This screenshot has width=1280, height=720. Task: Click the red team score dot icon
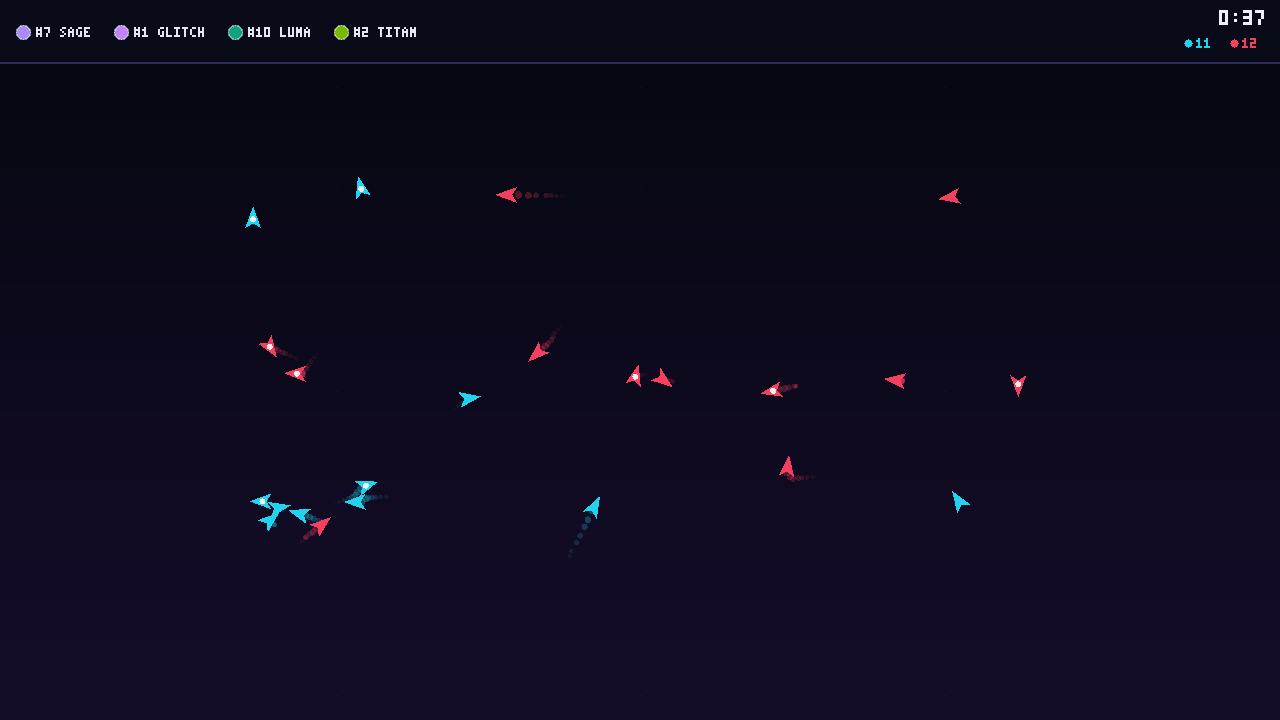coord(1234,44)
